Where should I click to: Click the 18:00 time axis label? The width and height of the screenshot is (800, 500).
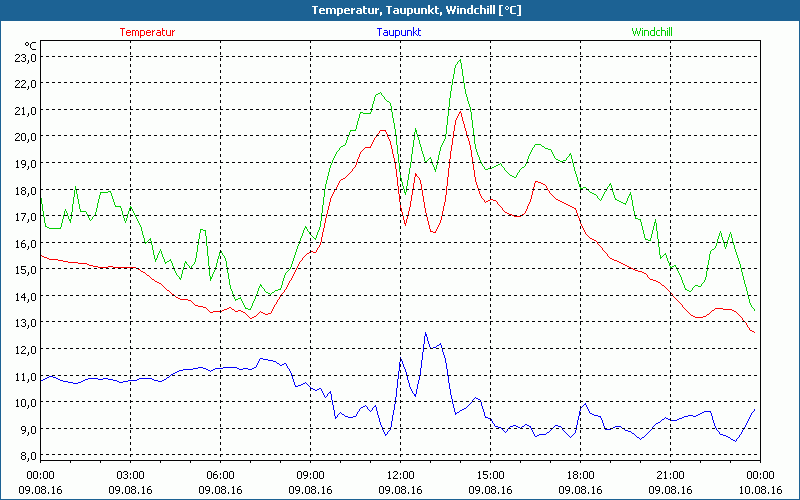(580, 475)
